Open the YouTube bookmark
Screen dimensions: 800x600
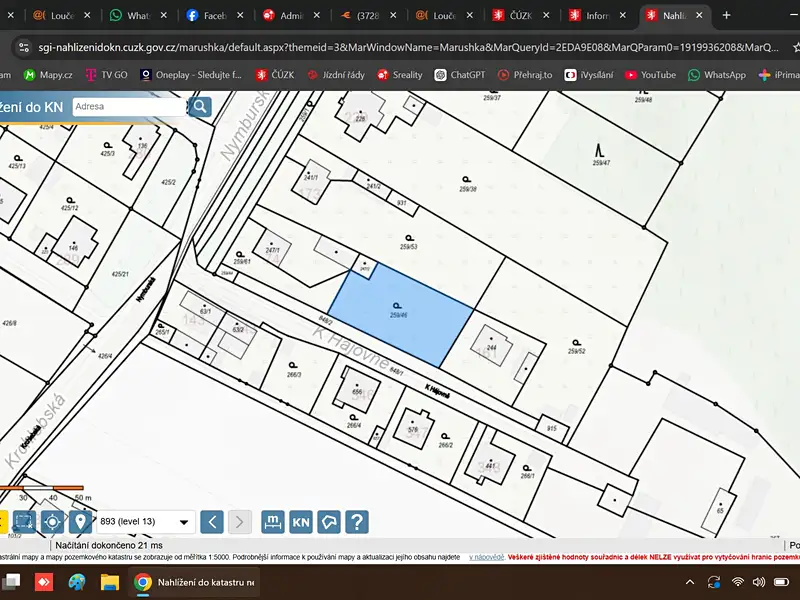(x=651, y=75)
